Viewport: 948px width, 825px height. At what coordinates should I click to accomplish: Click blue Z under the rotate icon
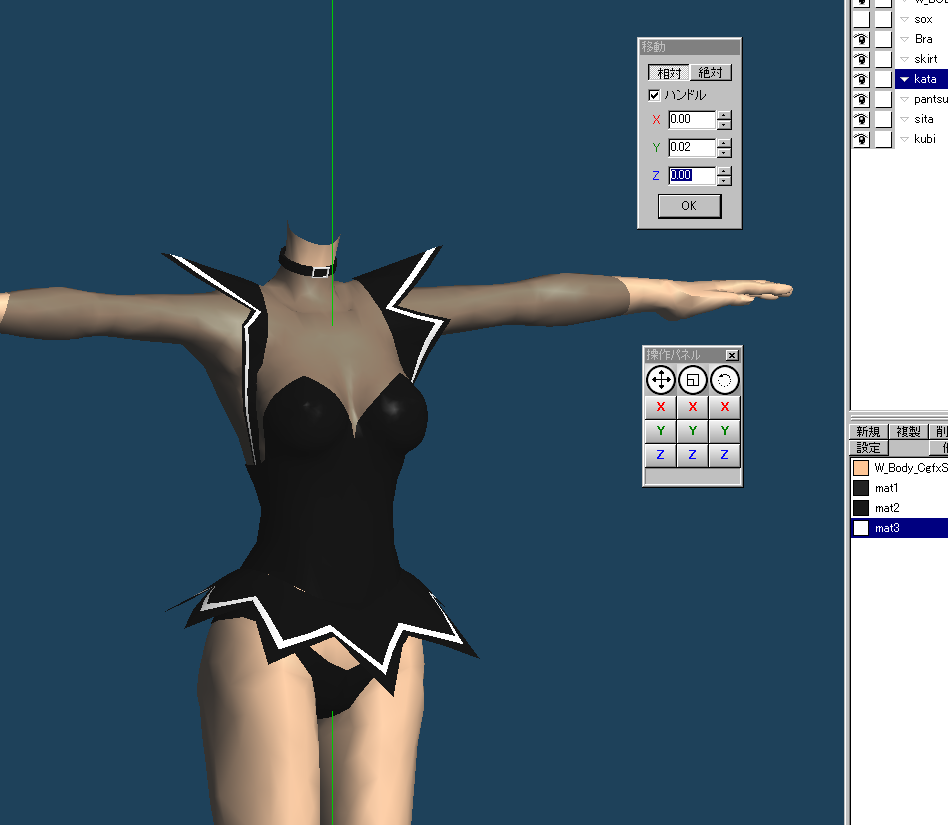click(724, 455)
